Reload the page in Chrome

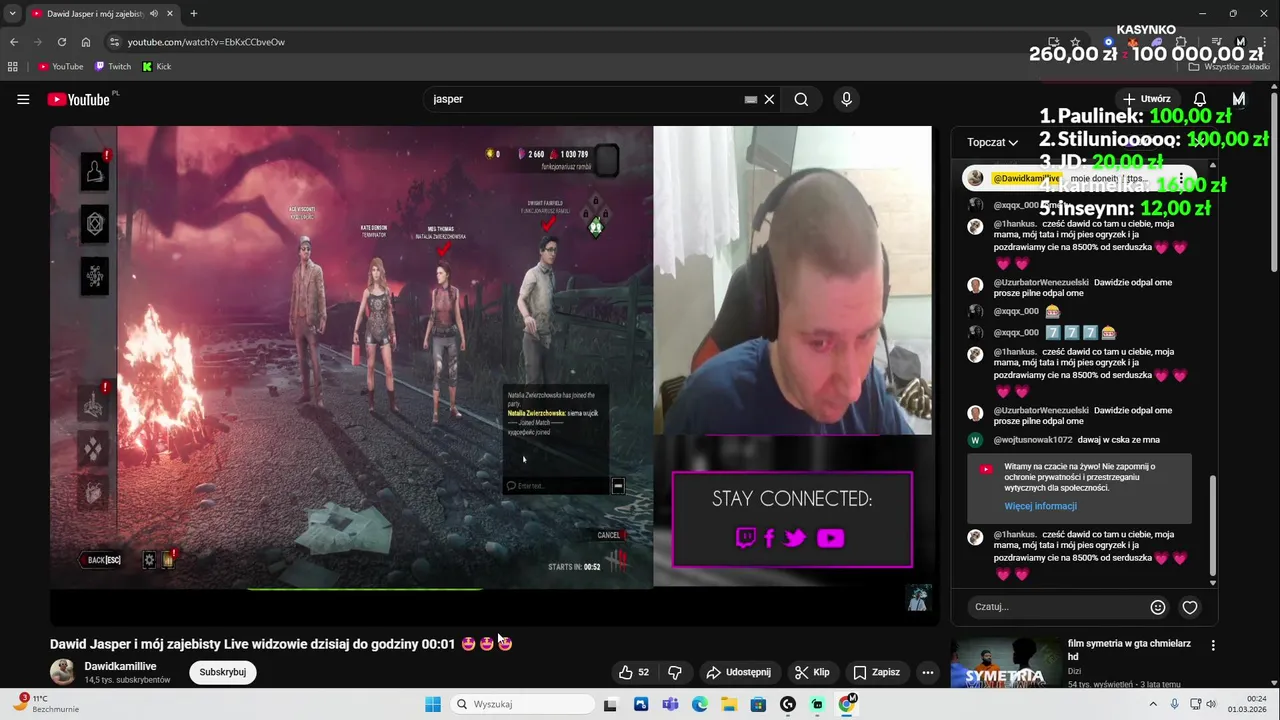pyautogui.click(x=62, y=42)
